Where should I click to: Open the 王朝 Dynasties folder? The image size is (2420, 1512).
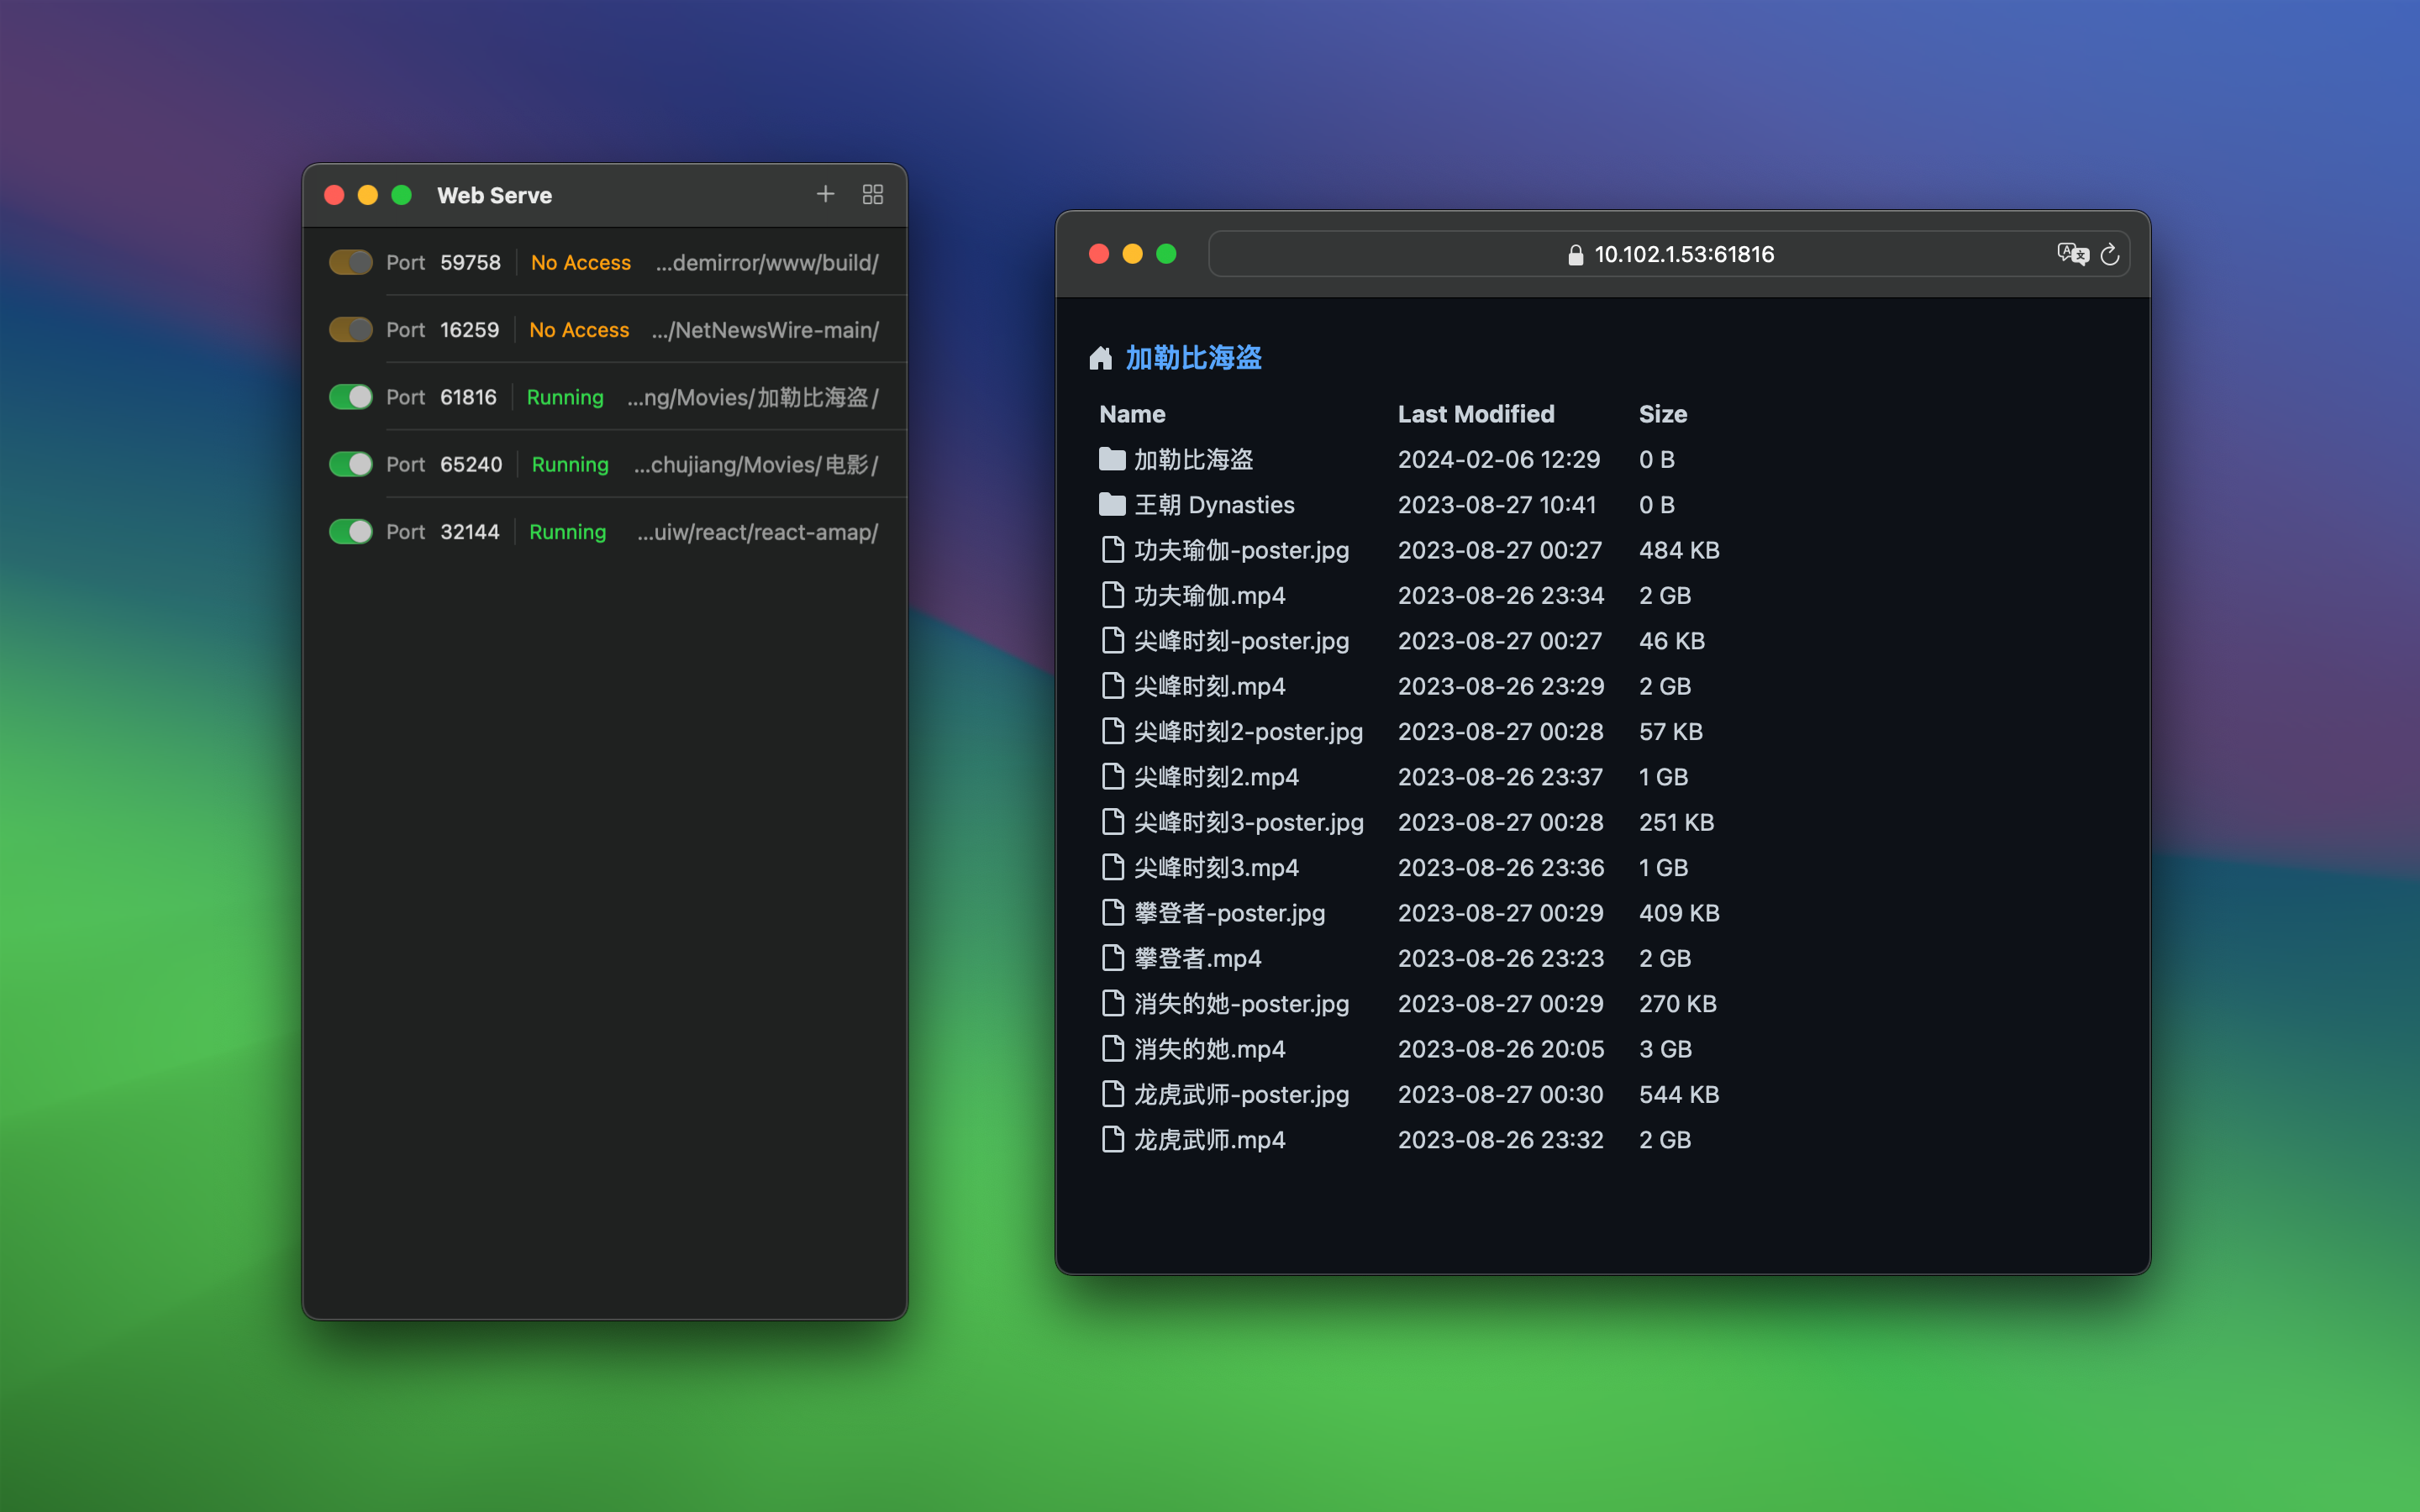(x=1212, y=504)
